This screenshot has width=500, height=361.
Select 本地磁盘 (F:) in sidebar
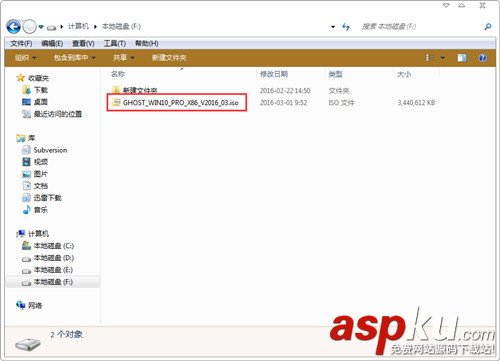point(53,282)
